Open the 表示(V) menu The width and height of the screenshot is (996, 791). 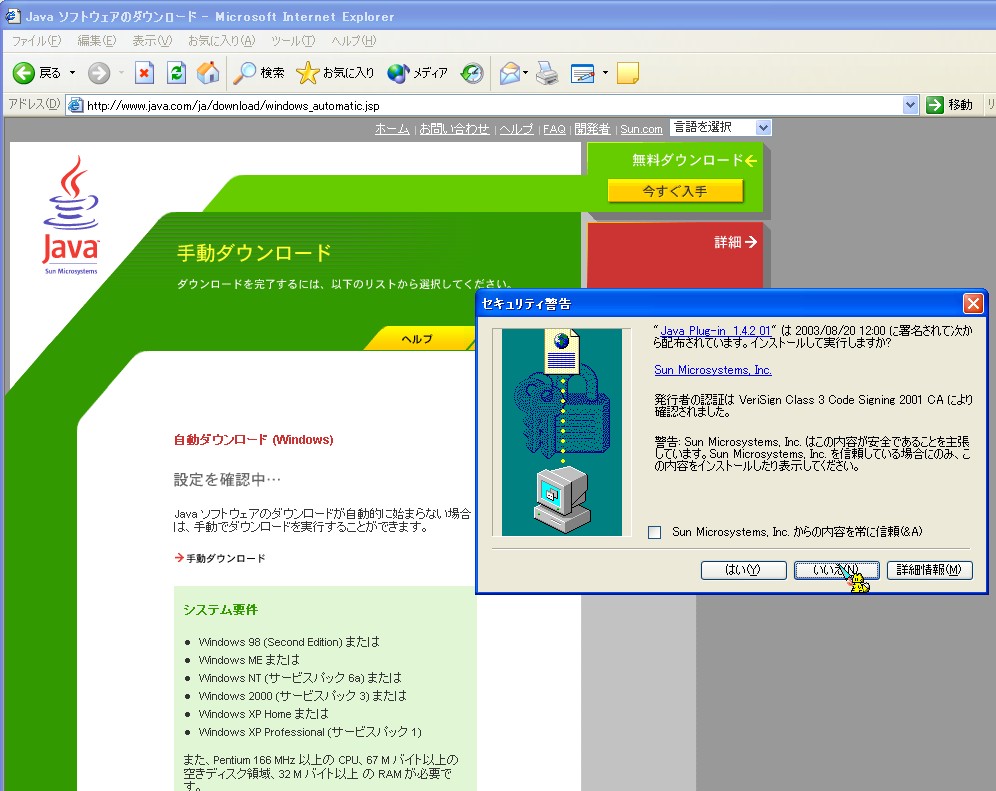click(x=152, y=40)
